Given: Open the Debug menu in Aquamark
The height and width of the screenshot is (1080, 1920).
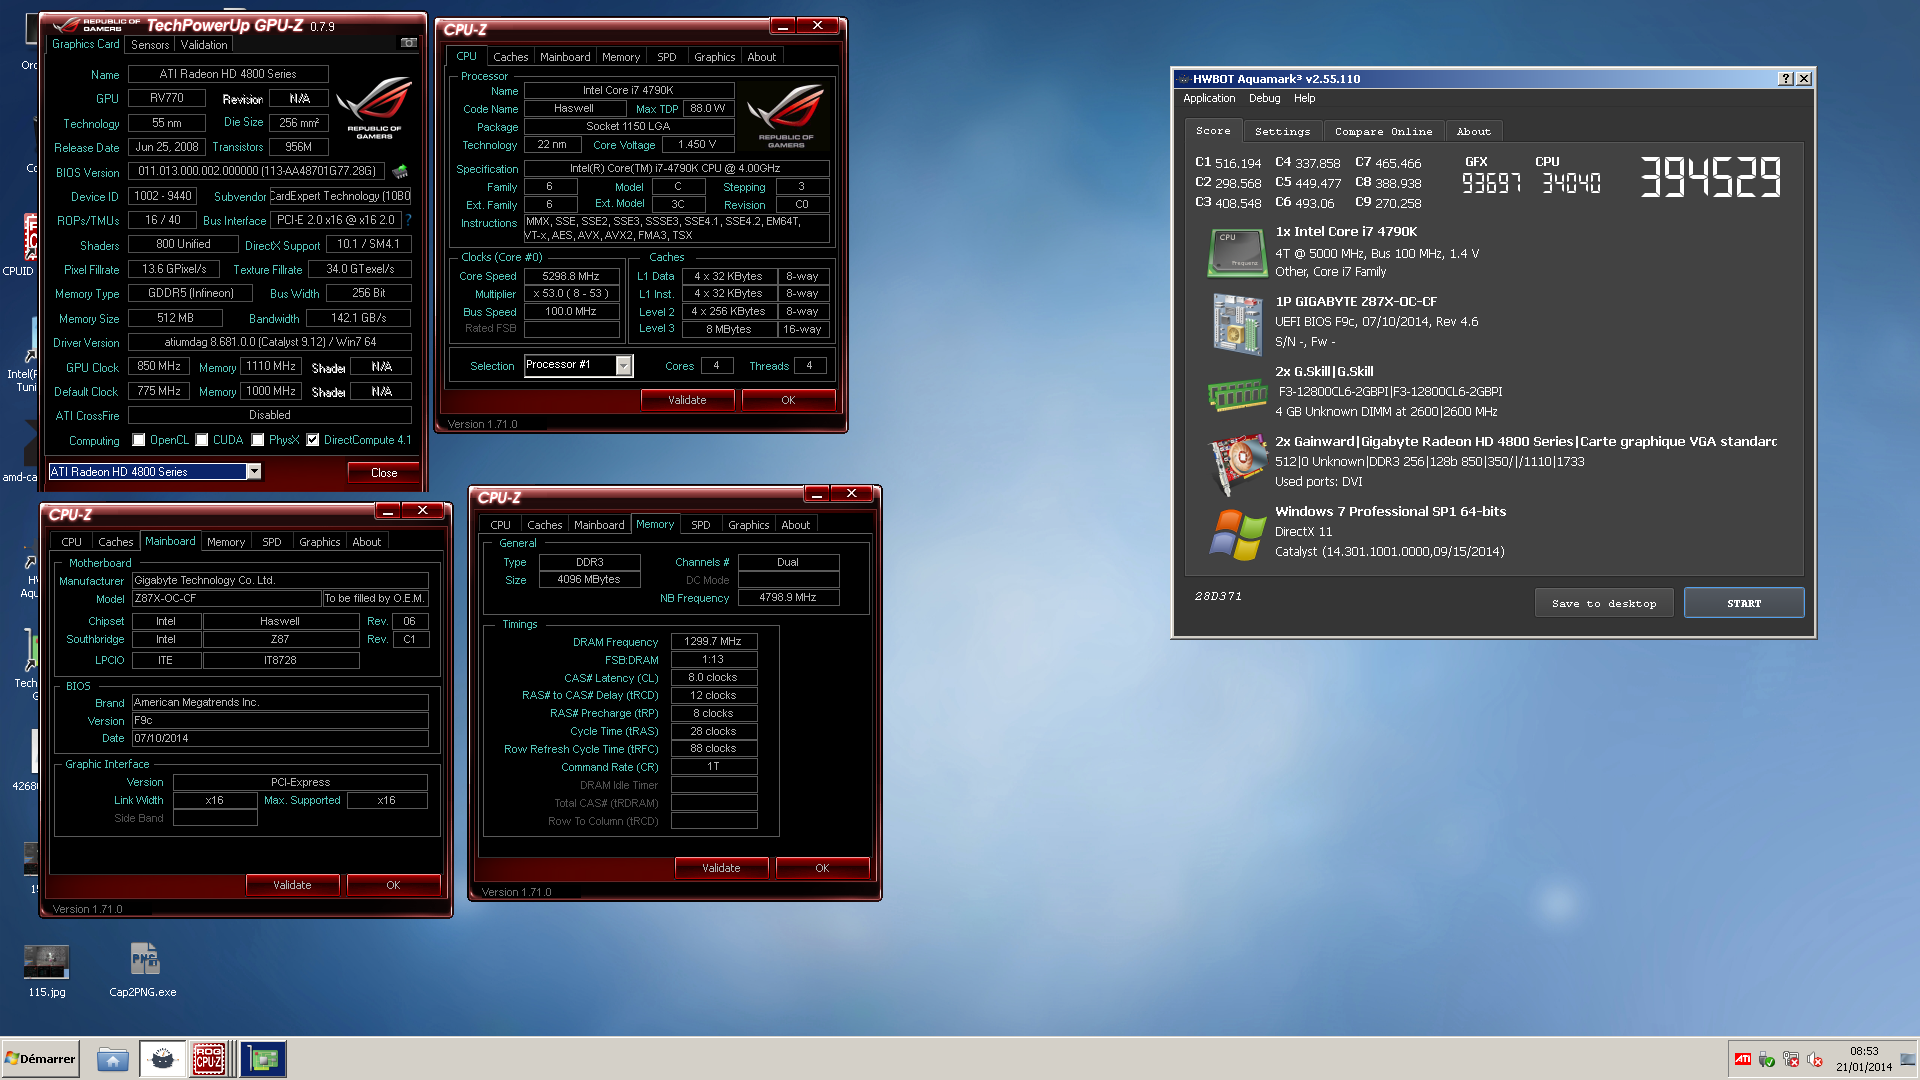Looking at the screenshot, I should click(1264, 98).
